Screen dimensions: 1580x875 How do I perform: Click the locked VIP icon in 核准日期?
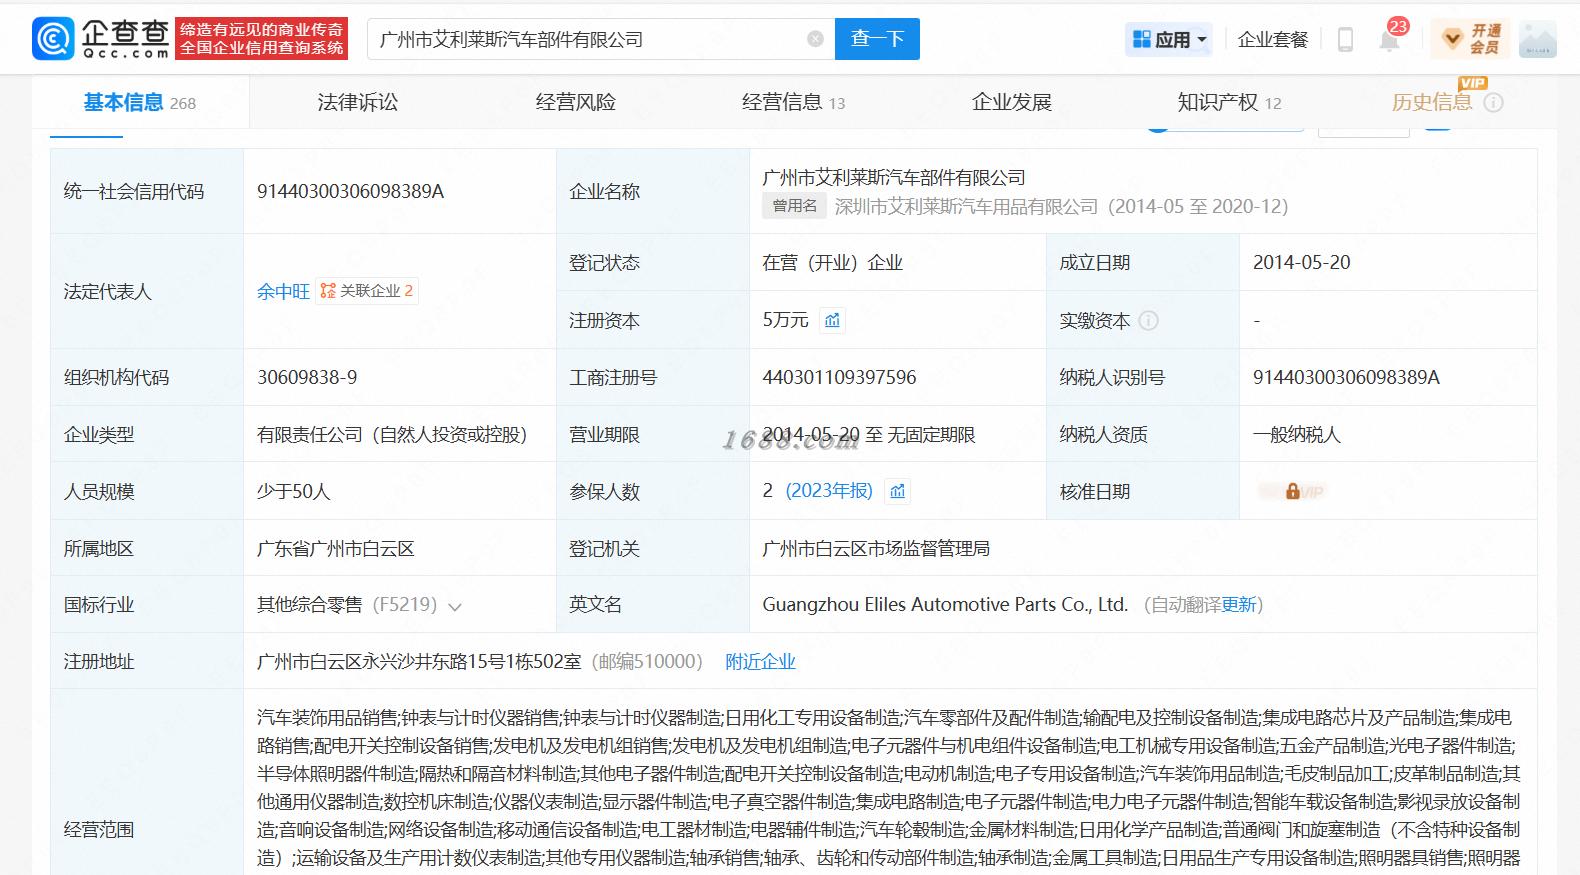(1292, 491)
